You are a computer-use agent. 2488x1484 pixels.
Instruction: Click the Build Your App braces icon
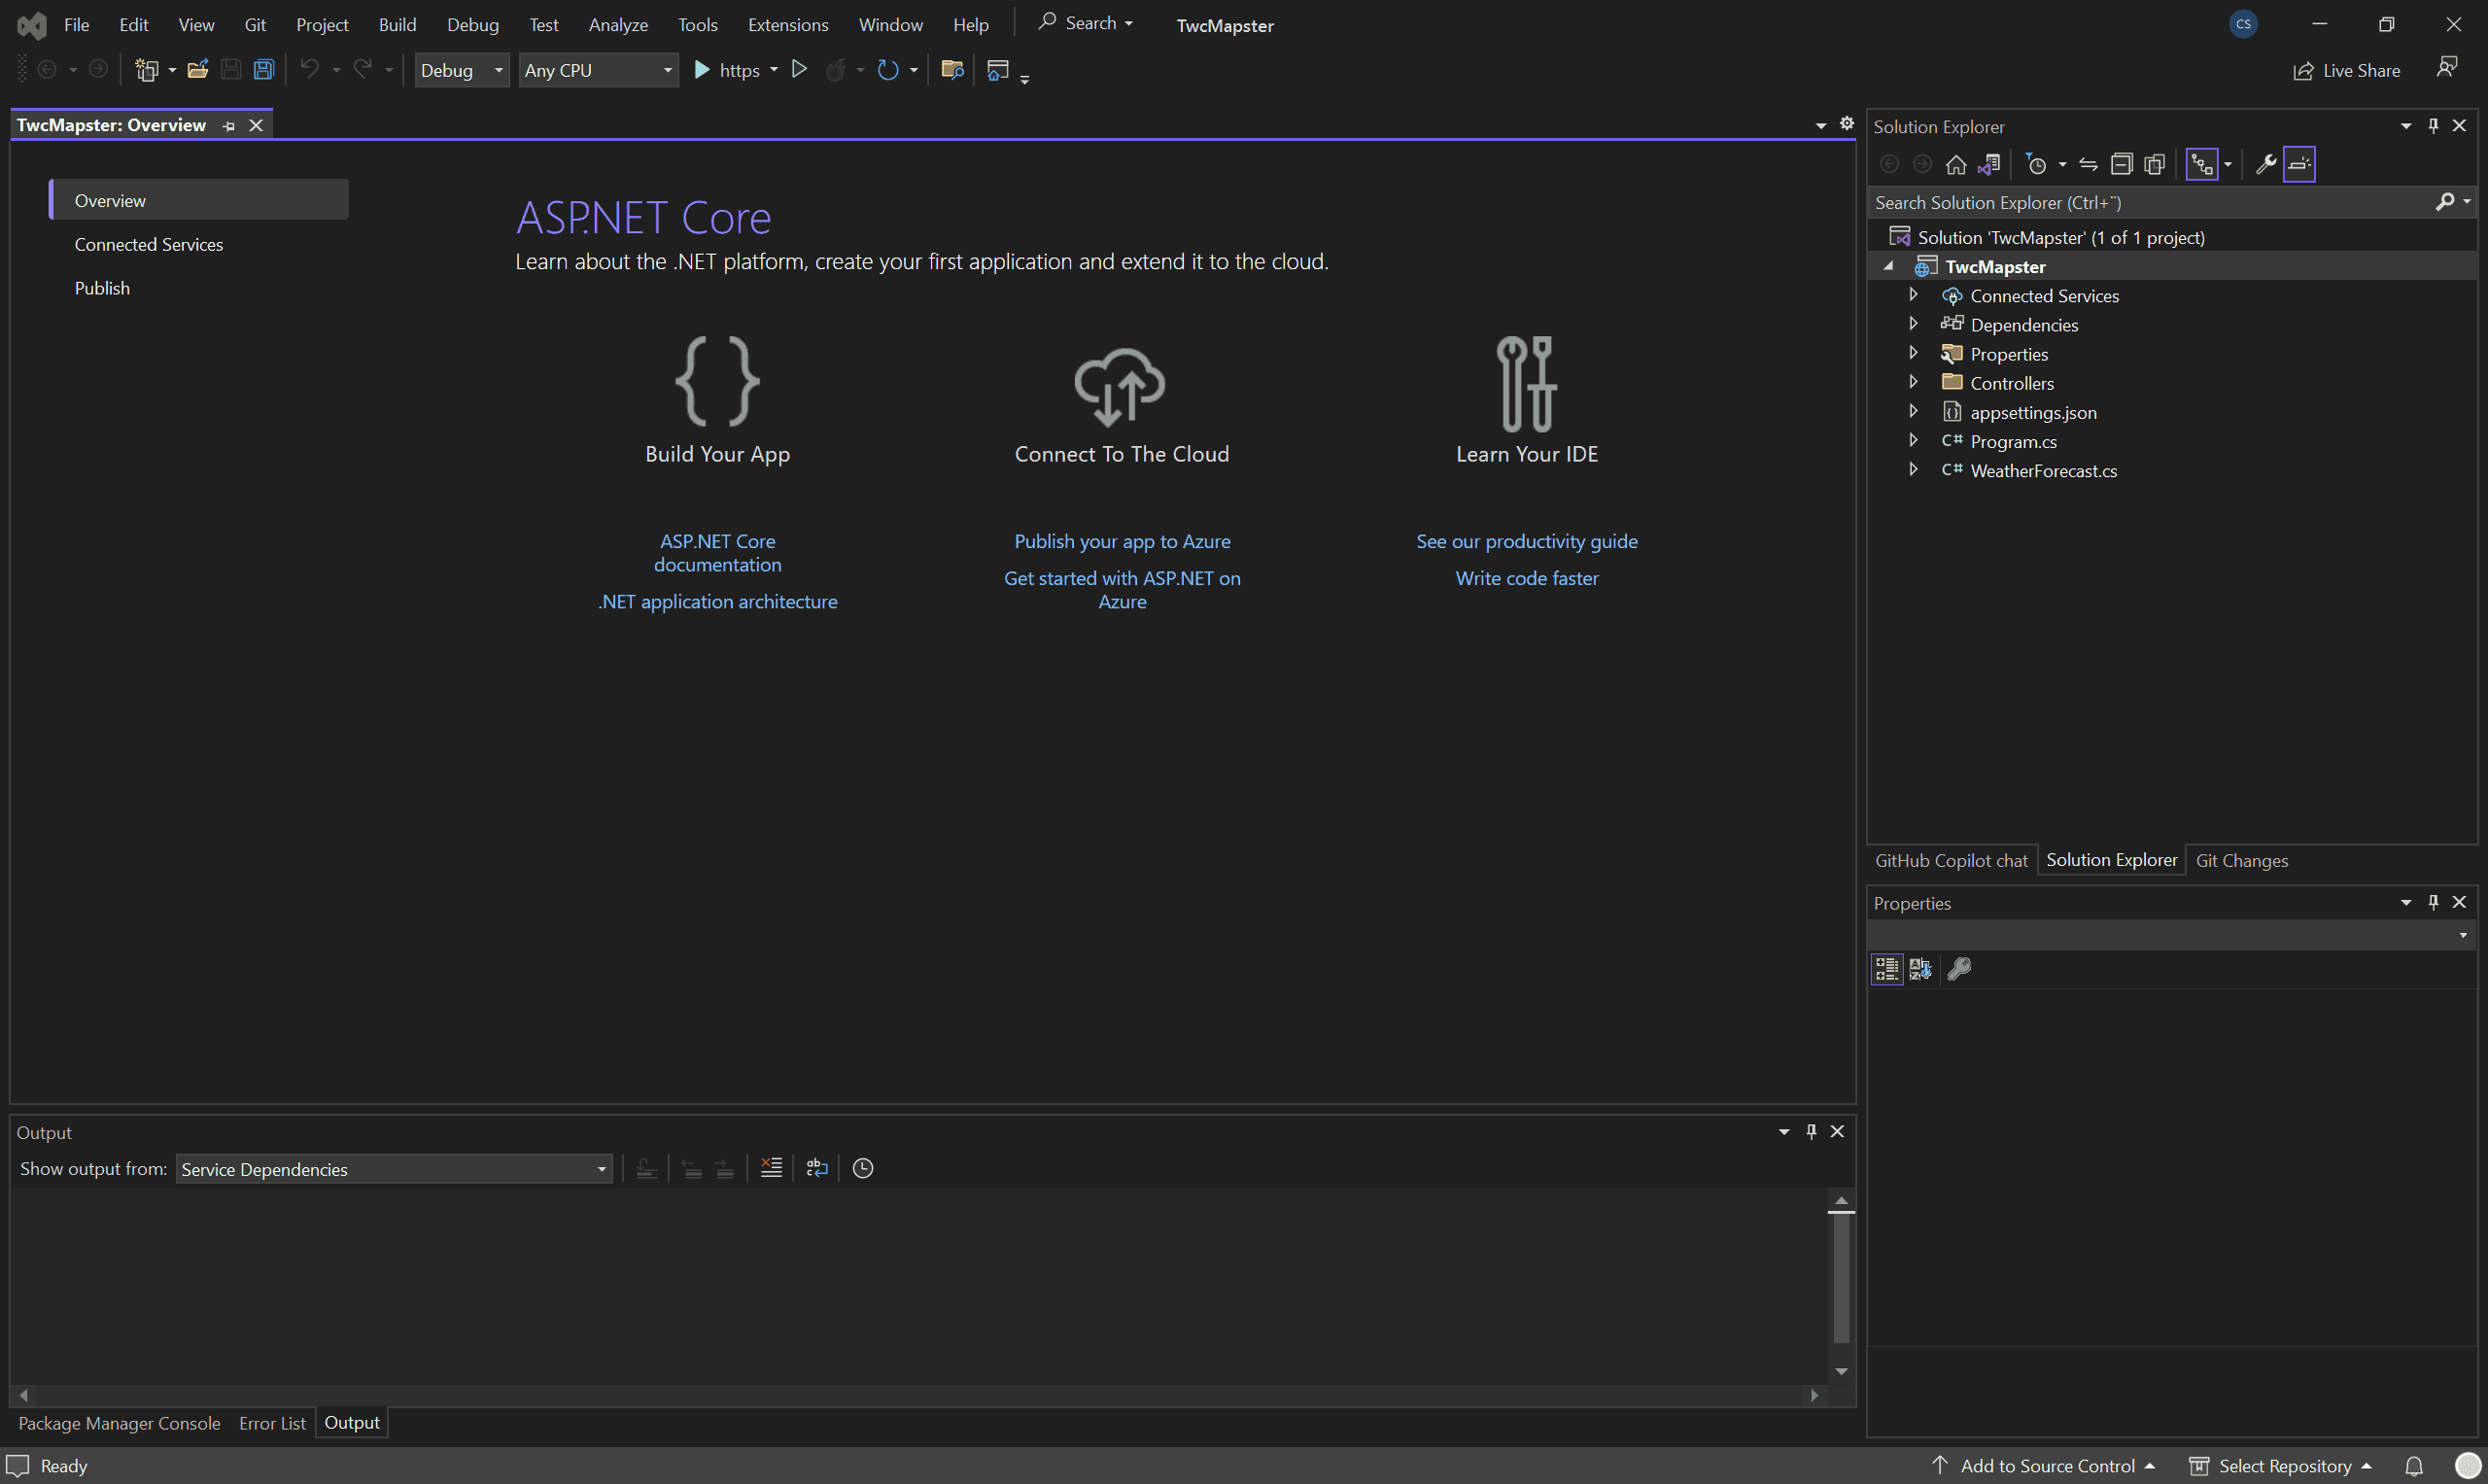click(718, 381)
